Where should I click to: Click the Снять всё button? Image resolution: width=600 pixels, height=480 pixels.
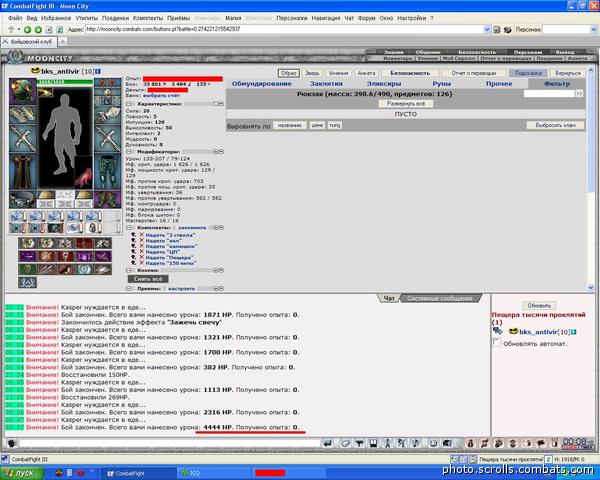(x=148, y=279)
